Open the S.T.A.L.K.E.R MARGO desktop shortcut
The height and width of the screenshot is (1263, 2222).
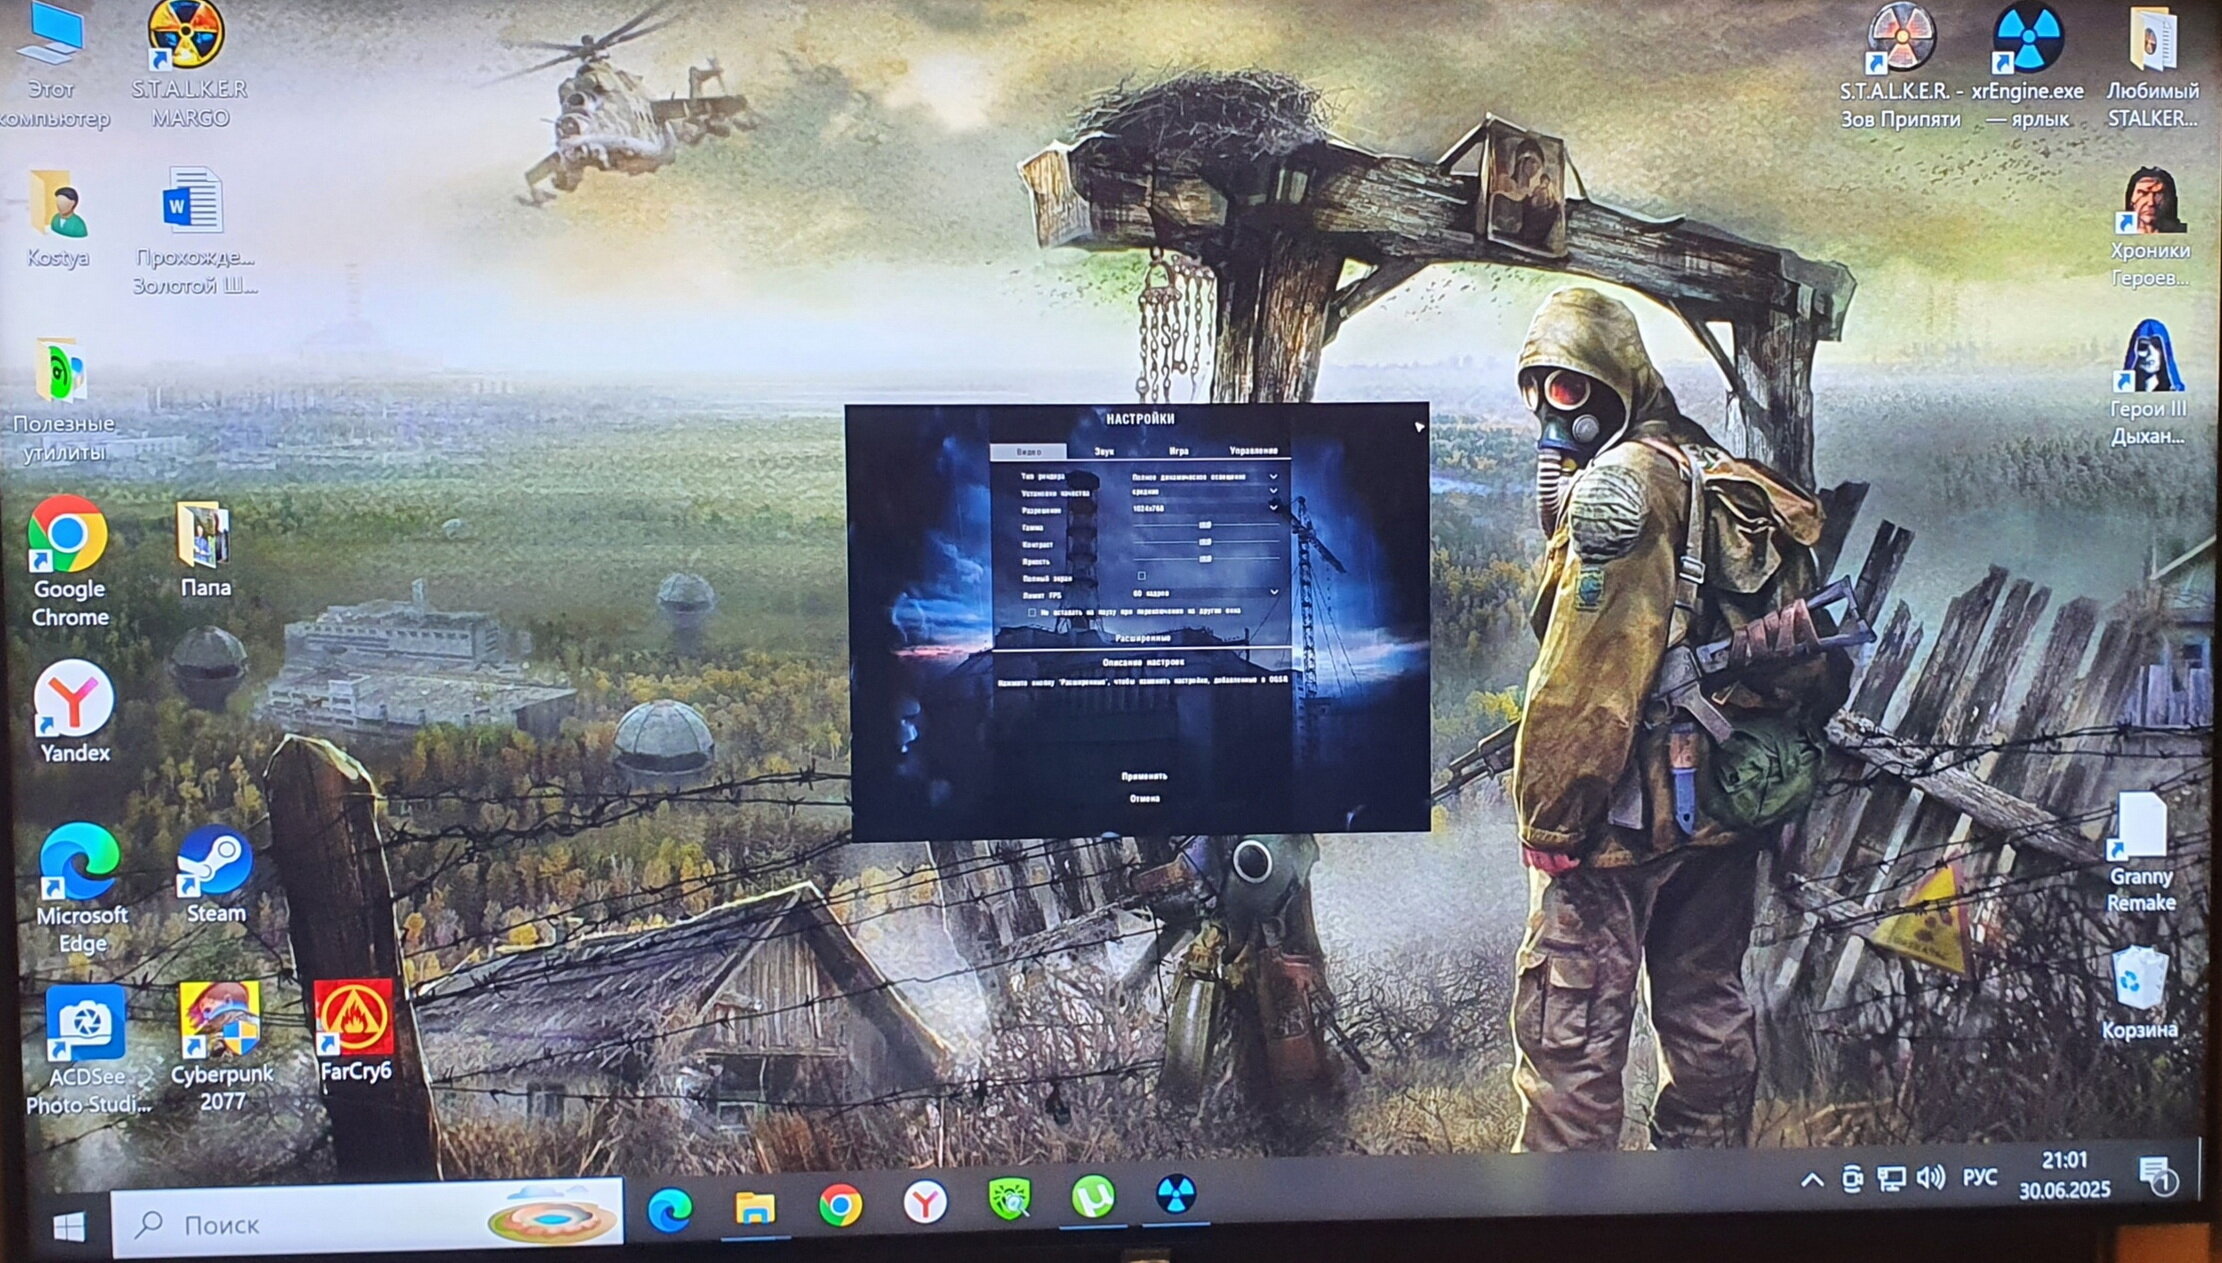188,64
